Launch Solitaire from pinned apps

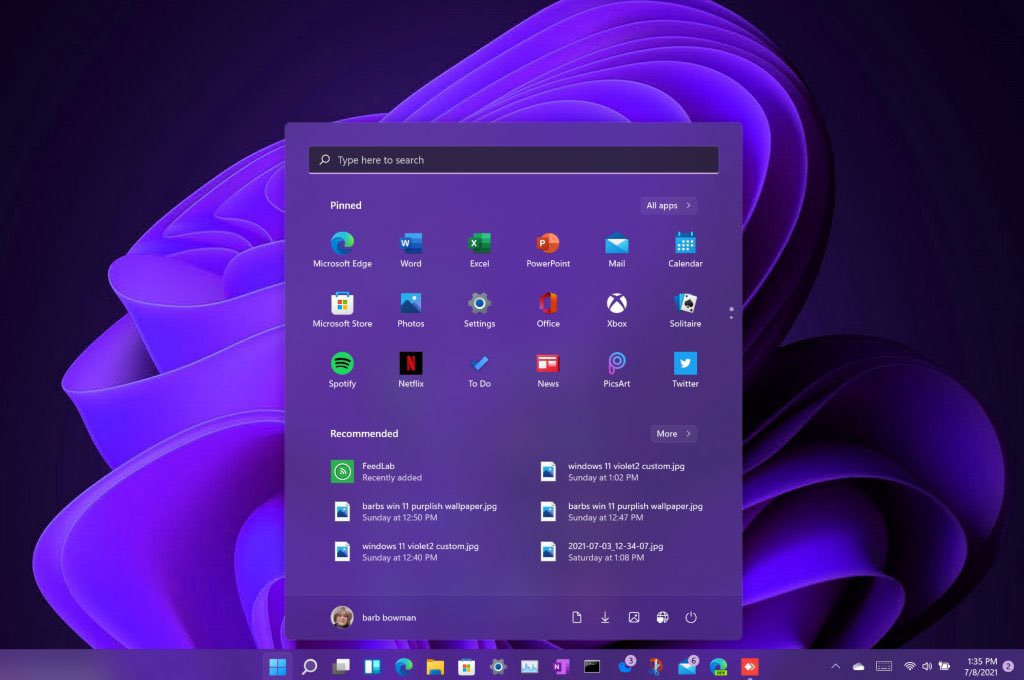pos(685,309)
